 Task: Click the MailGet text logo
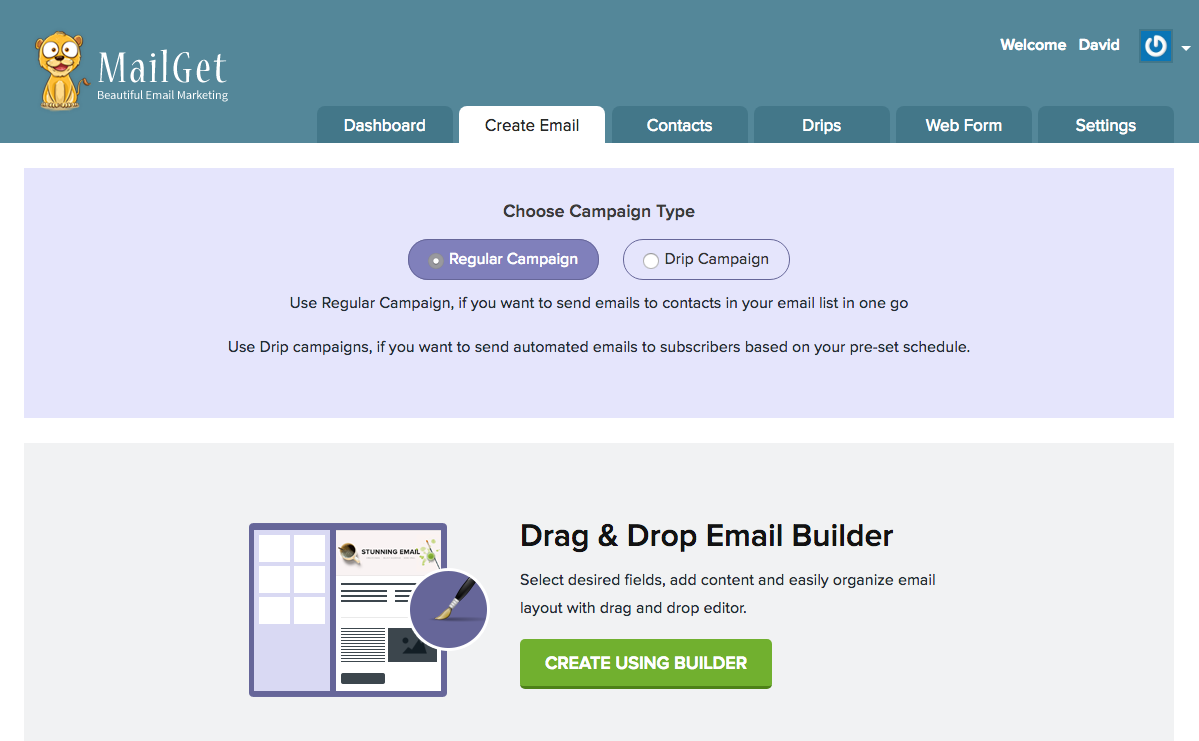(162, 68)
